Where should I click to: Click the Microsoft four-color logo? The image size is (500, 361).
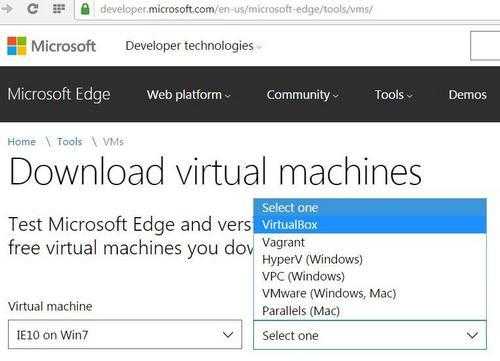coord(17,46)
